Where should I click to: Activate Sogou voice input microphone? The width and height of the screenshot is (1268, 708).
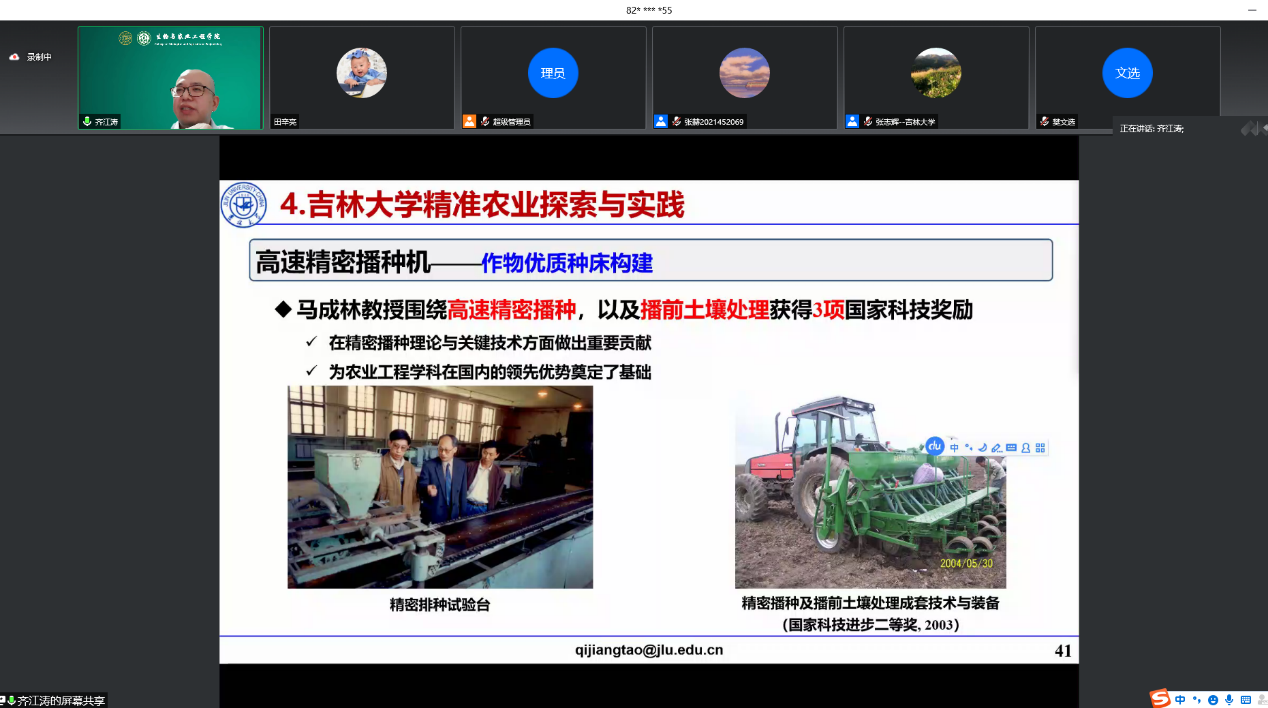click(x=1229, y=700)
